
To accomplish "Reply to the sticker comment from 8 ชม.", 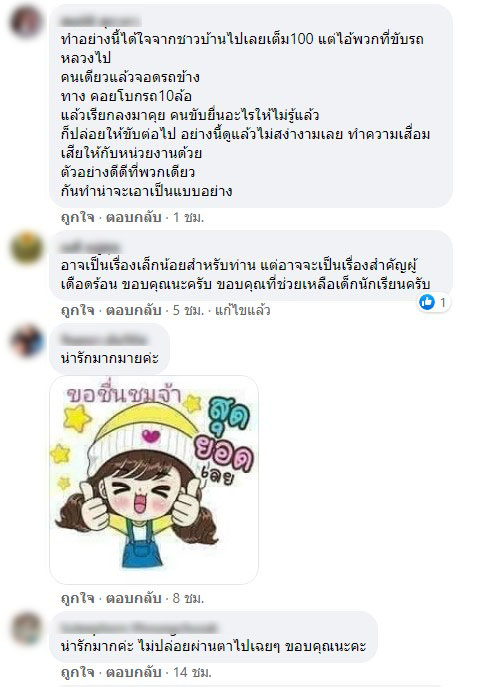I will (134, 598).
